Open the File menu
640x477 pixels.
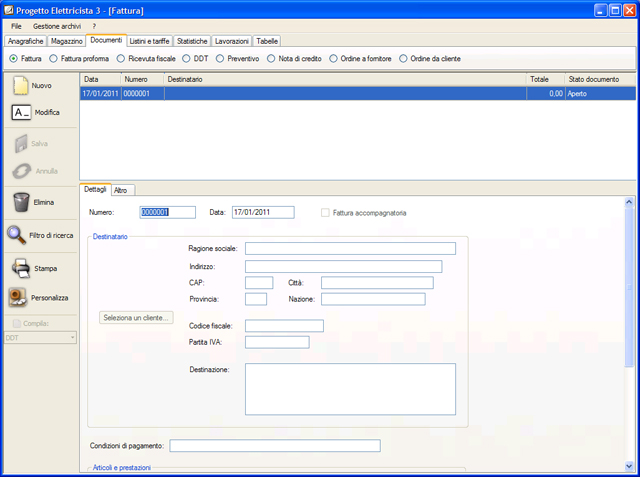click(16, 26)
